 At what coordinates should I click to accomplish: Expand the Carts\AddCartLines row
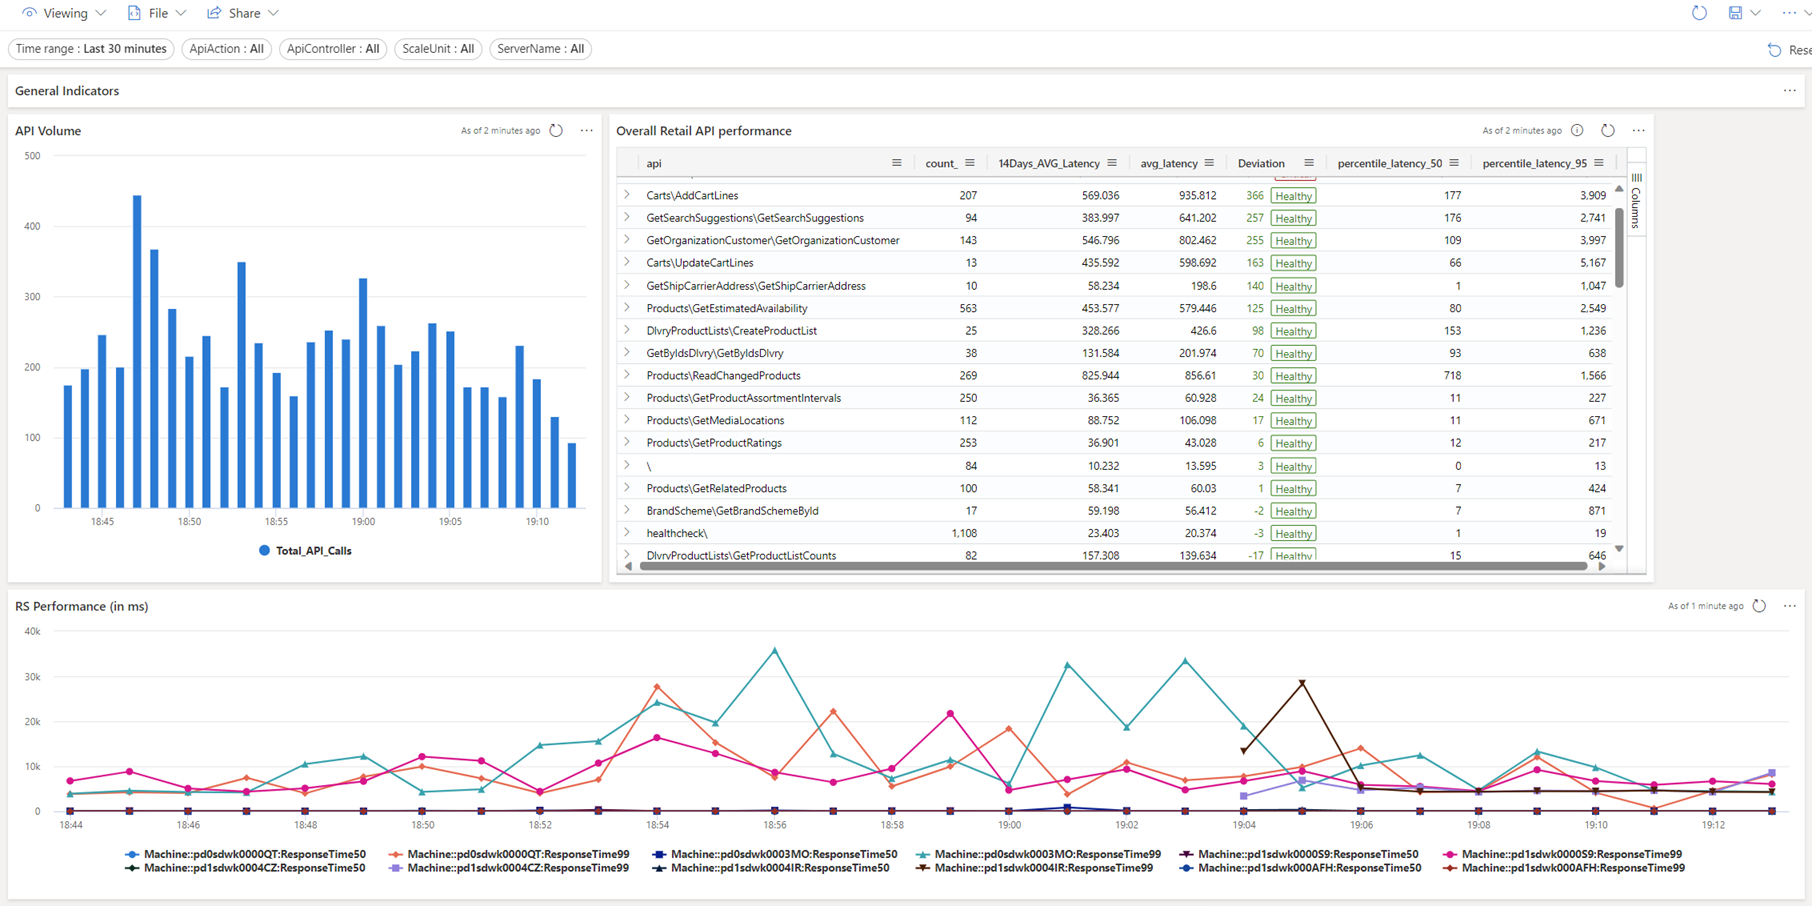point(627,195)
